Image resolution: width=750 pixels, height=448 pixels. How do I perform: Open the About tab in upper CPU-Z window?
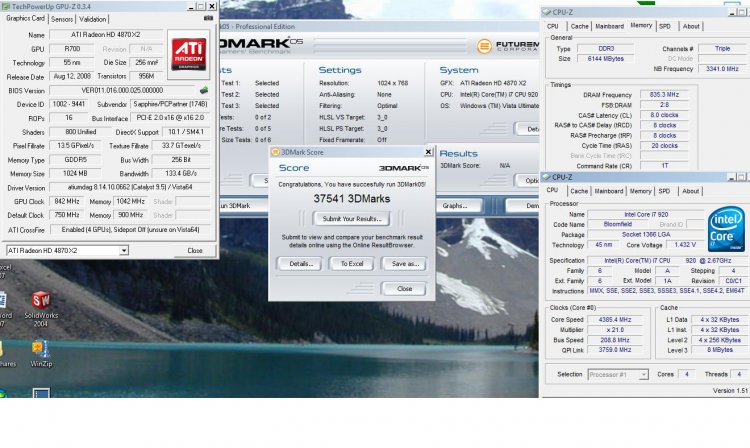[x=691, y=26]
